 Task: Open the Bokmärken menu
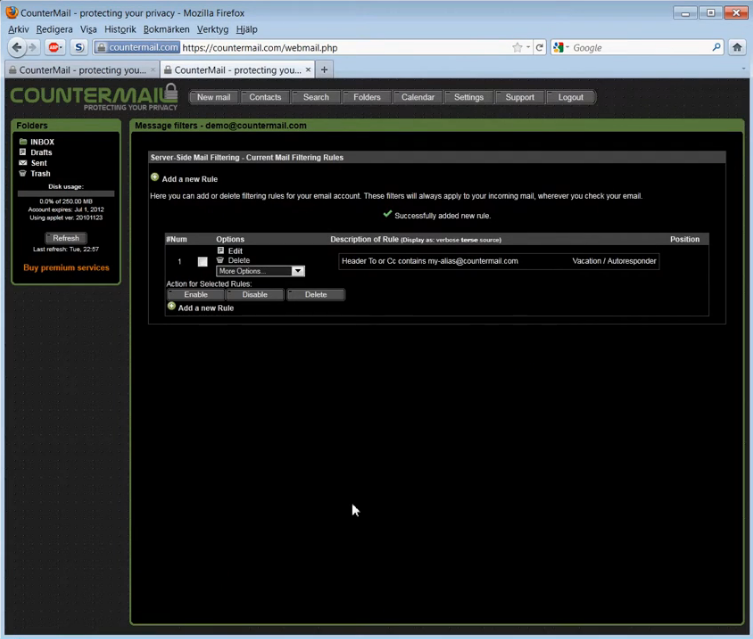(x=166, y=29)
